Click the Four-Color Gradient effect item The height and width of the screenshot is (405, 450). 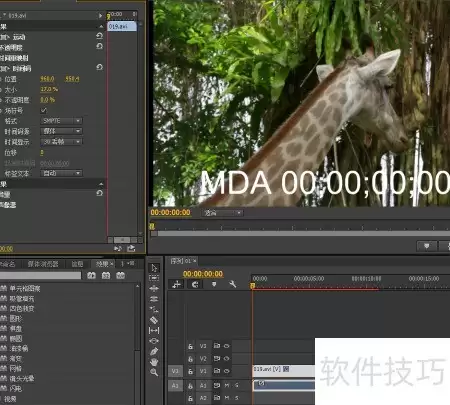point(22,308)
